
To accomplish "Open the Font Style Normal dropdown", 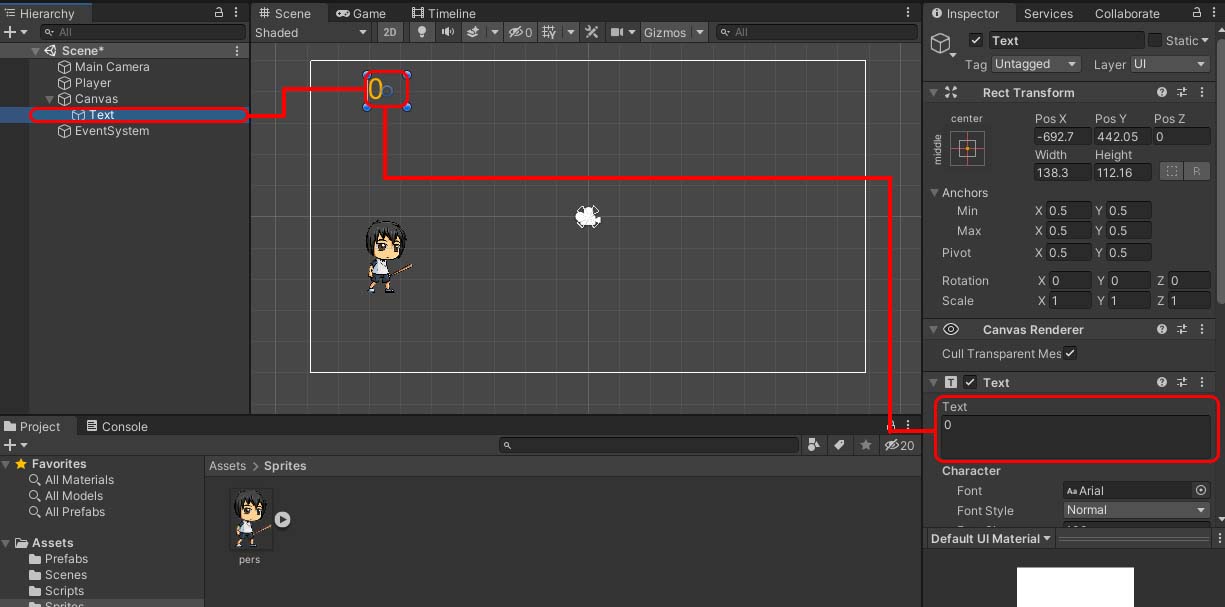I will [x=1136, y=510].
